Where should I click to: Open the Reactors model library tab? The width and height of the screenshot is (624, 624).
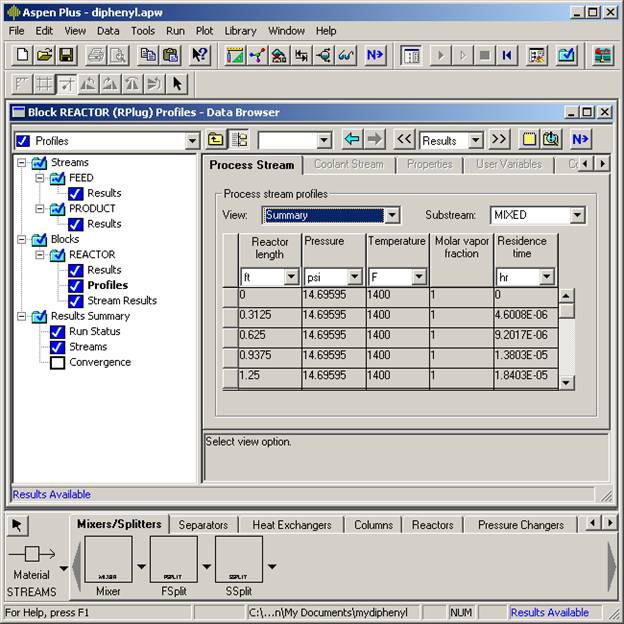tap(433, 525)
